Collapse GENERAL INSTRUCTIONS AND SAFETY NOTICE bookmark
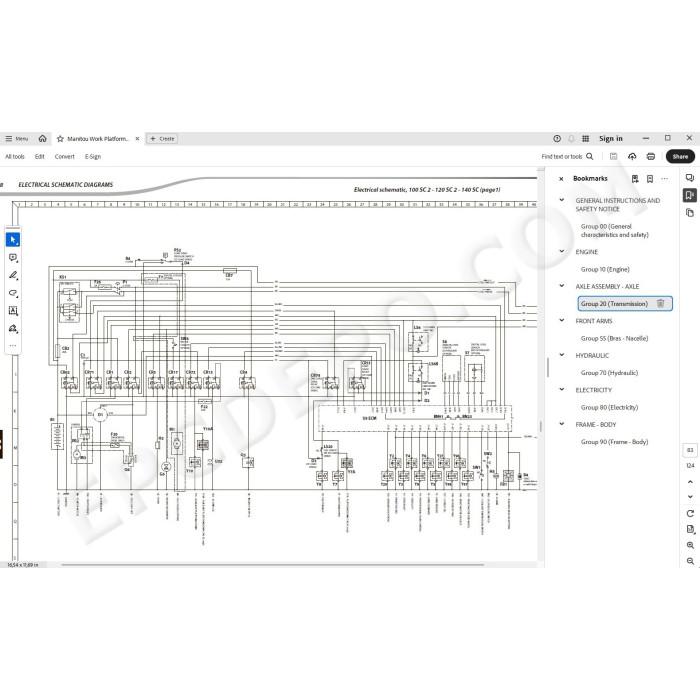 pyautogui.click(x=562, y=200)
